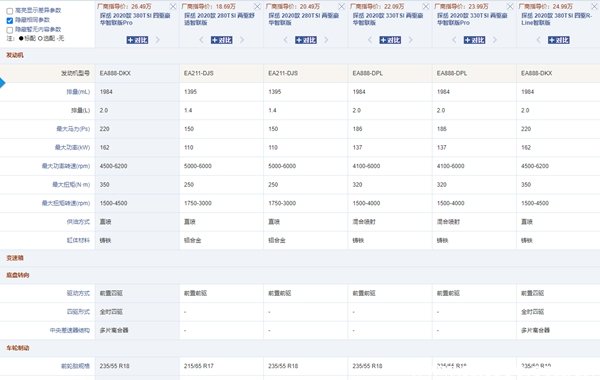Tick the 隐藏暂无内容参数 checkbox

[x=10, y=30]
